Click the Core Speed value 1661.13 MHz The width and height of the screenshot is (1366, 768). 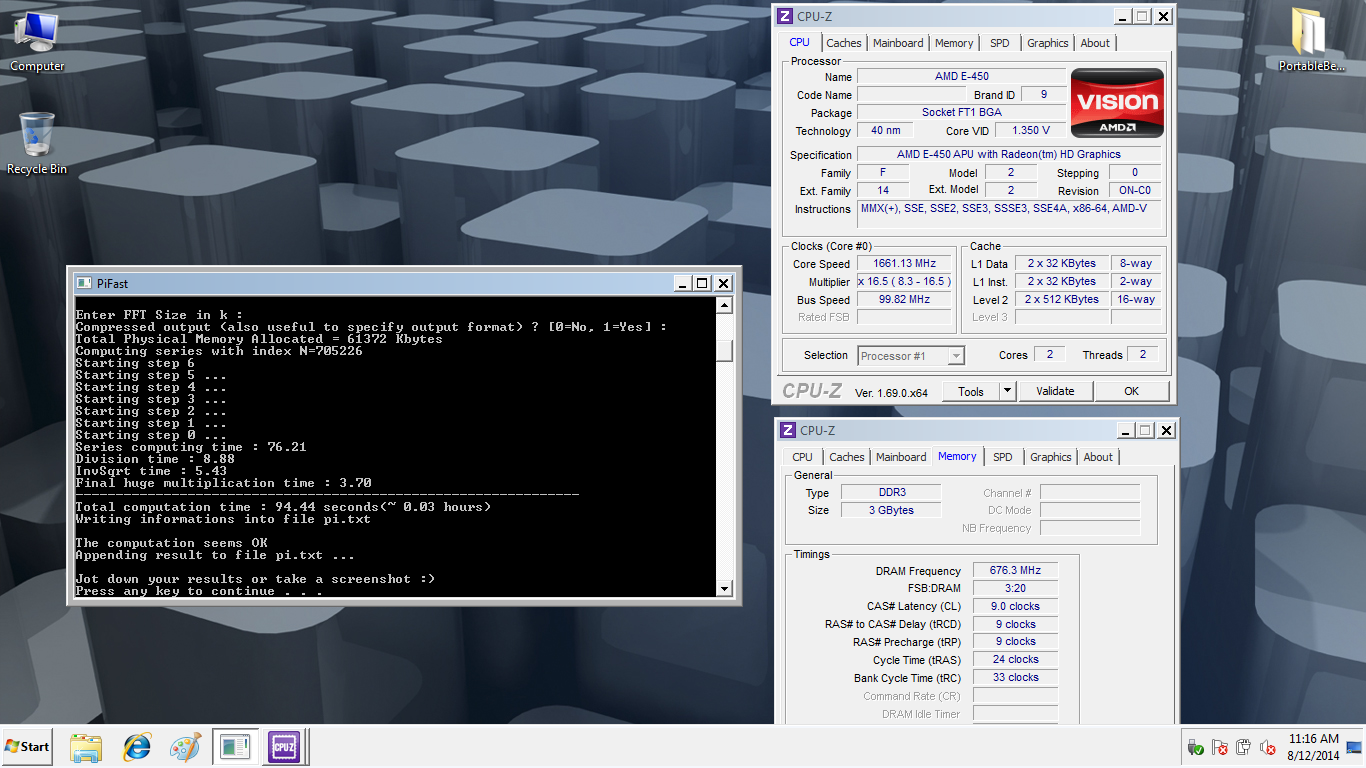(x=904, y=264)
